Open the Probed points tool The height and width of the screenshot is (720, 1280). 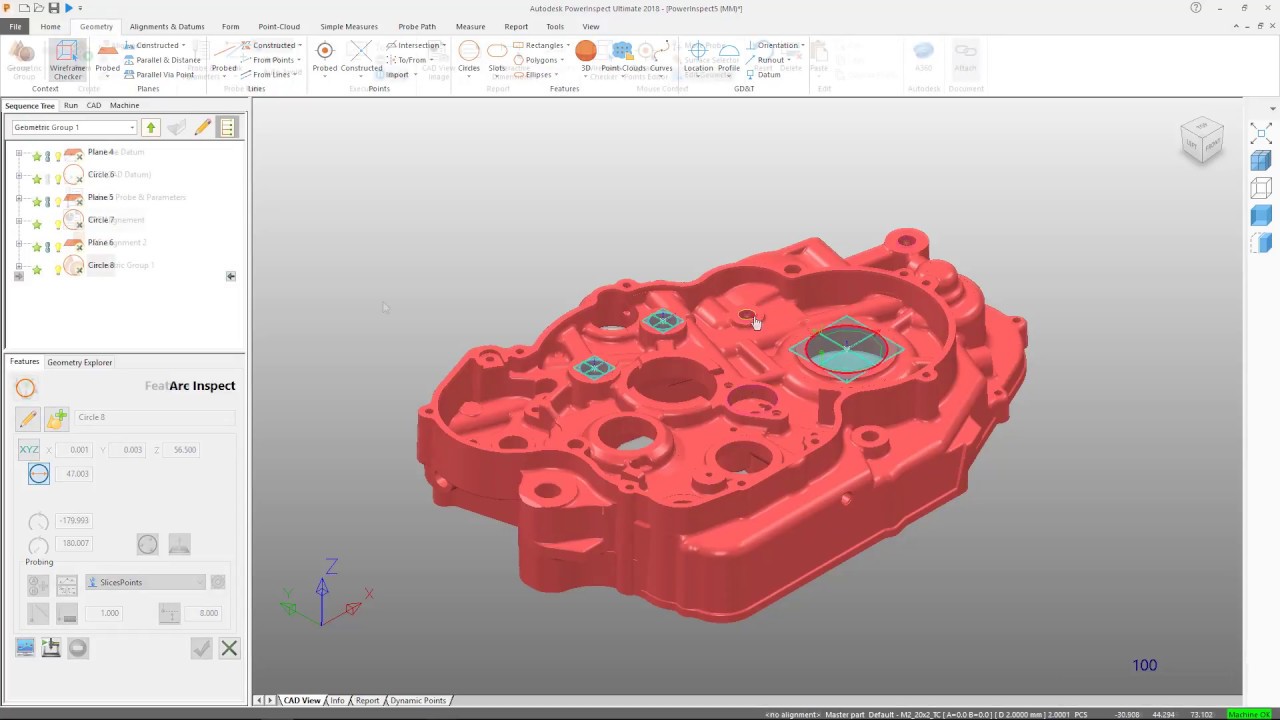324,58
